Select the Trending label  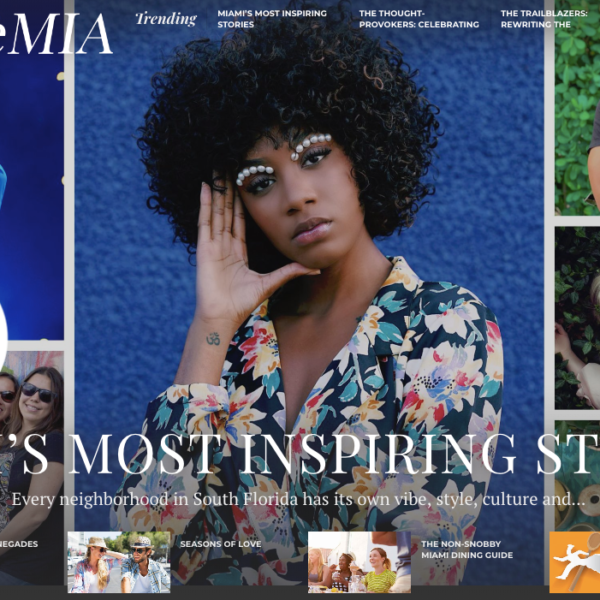(x=166, y=19)
